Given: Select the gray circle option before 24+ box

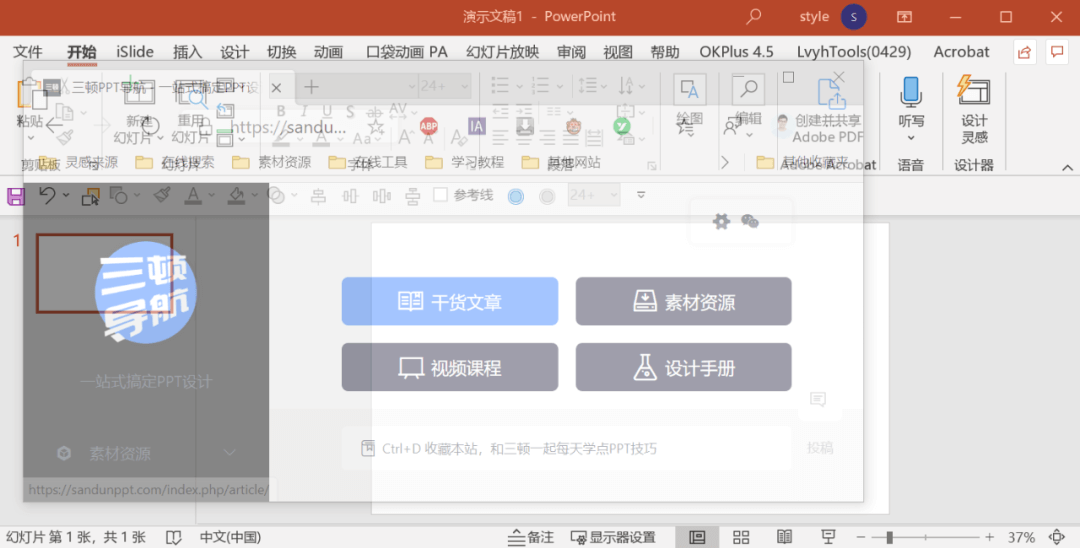Looking at the screenshot, I should tap(547, 197).
